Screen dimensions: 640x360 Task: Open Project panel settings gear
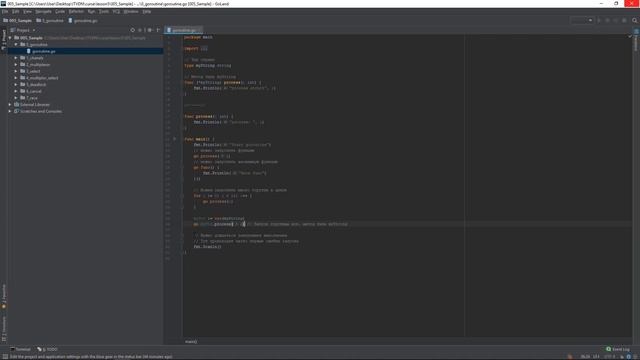(149, 30)
